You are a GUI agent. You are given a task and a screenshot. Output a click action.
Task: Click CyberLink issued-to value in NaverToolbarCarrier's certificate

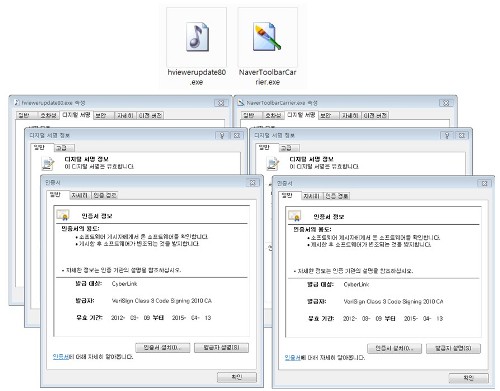pyautogui.click(x=356, y=284)
